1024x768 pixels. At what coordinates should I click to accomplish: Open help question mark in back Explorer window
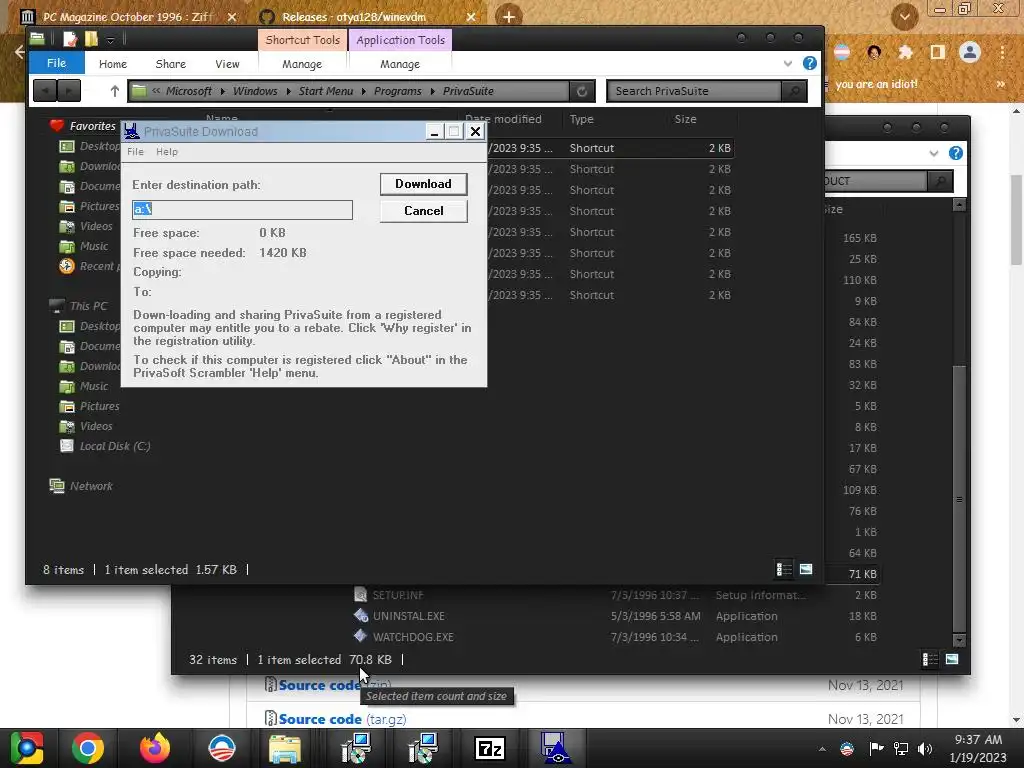pos(955,153)
